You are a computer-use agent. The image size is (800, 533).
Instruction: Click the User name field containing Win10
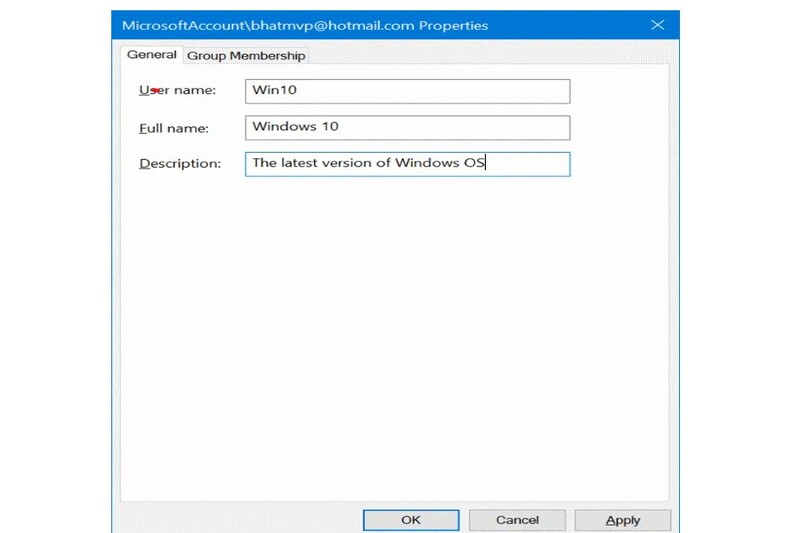tap(407, 91)
